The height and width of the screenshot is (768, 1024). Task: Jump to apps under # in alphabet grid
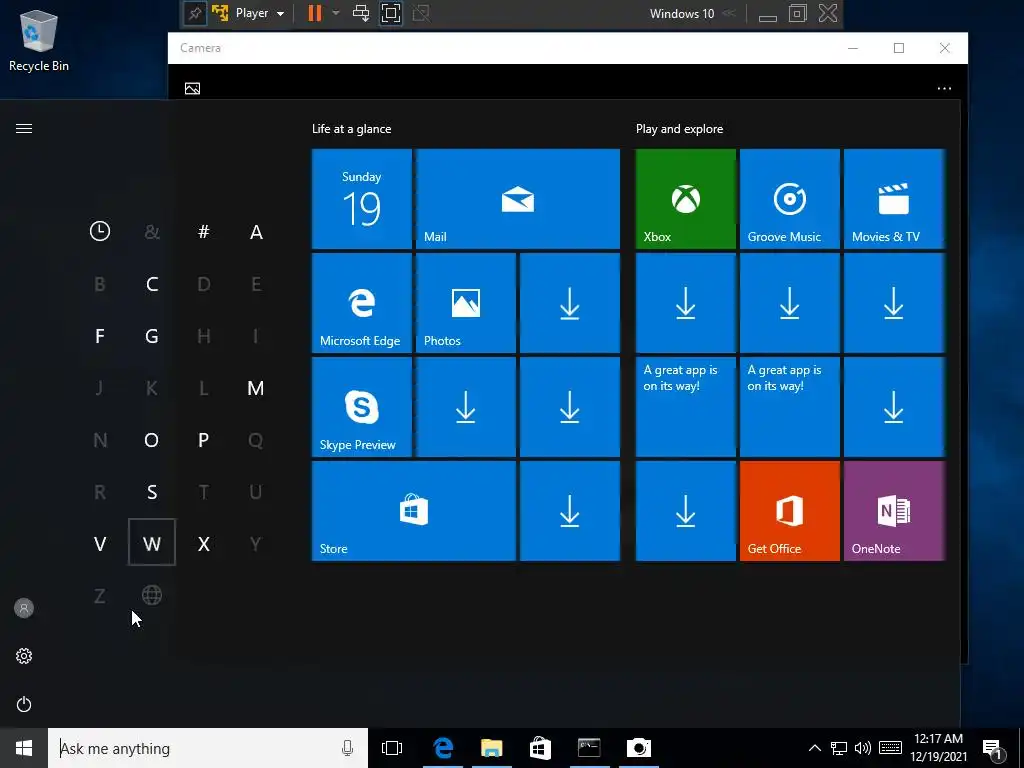(204, 231)
